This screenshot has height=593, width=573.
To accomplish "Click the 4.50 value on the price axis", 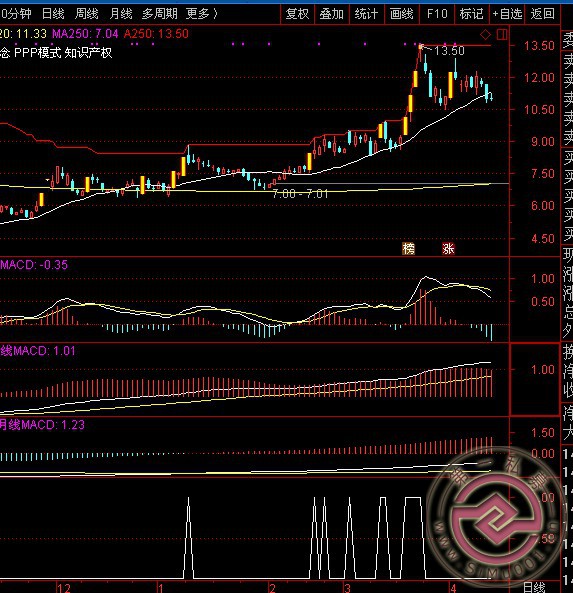I will [543, 239].
